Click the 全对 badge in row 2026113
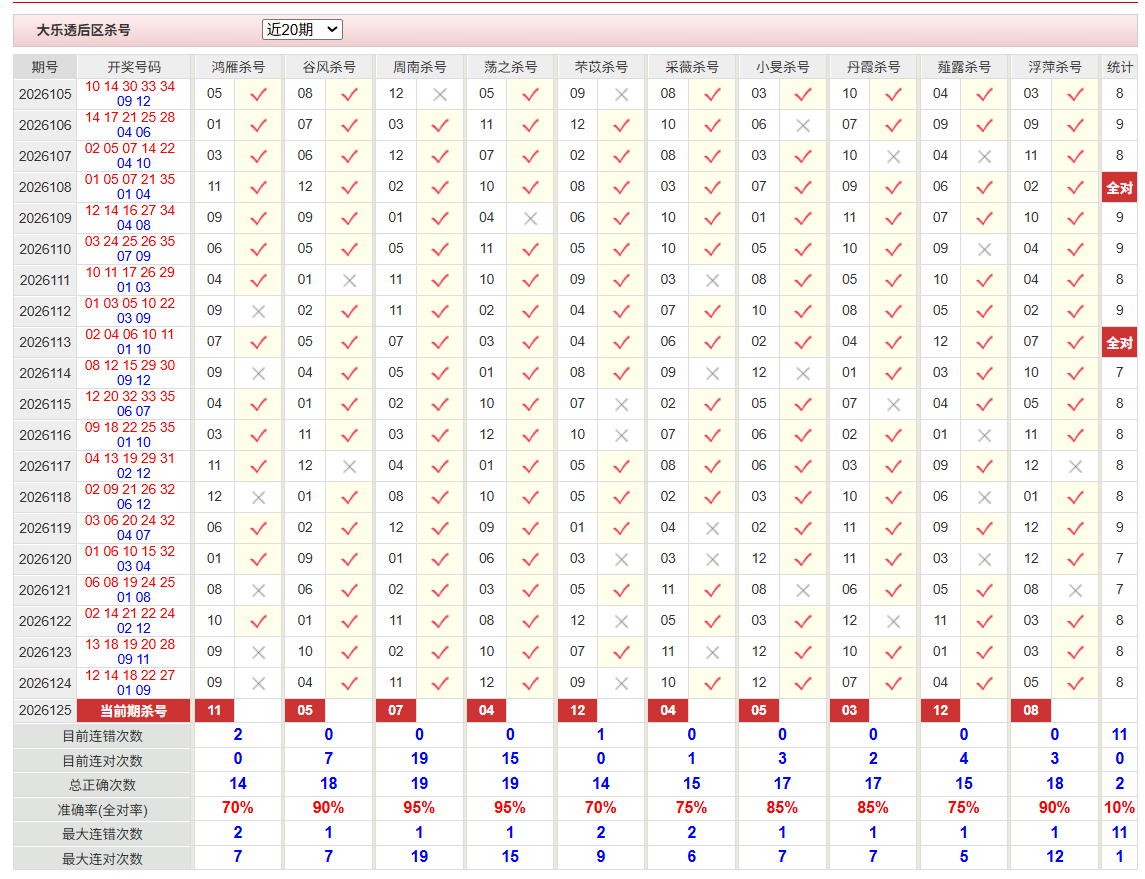This screenshot has height=879, width=1145. 1119,342
